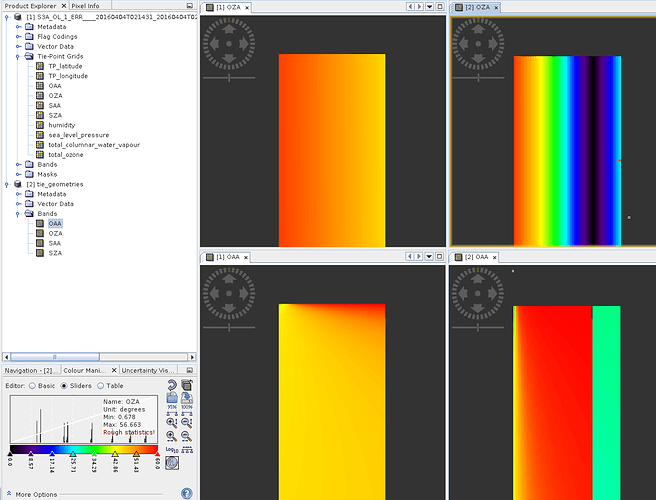Click the import colour palette folder icon

coord(173,398)
